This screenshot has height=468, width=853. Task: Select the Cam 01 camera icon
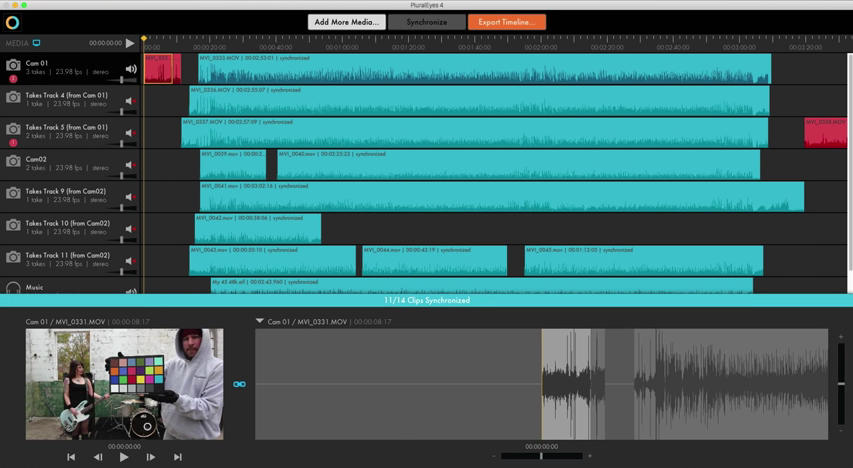click(x=13, y=65)
